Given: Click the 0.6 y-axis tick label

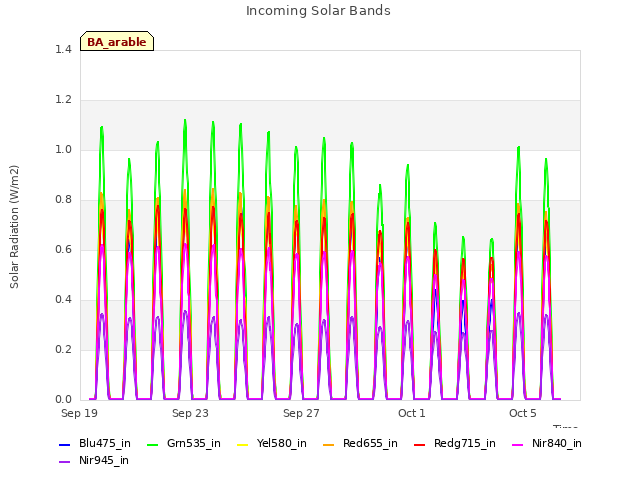Looking at the screenshot, I should point(63,249).
